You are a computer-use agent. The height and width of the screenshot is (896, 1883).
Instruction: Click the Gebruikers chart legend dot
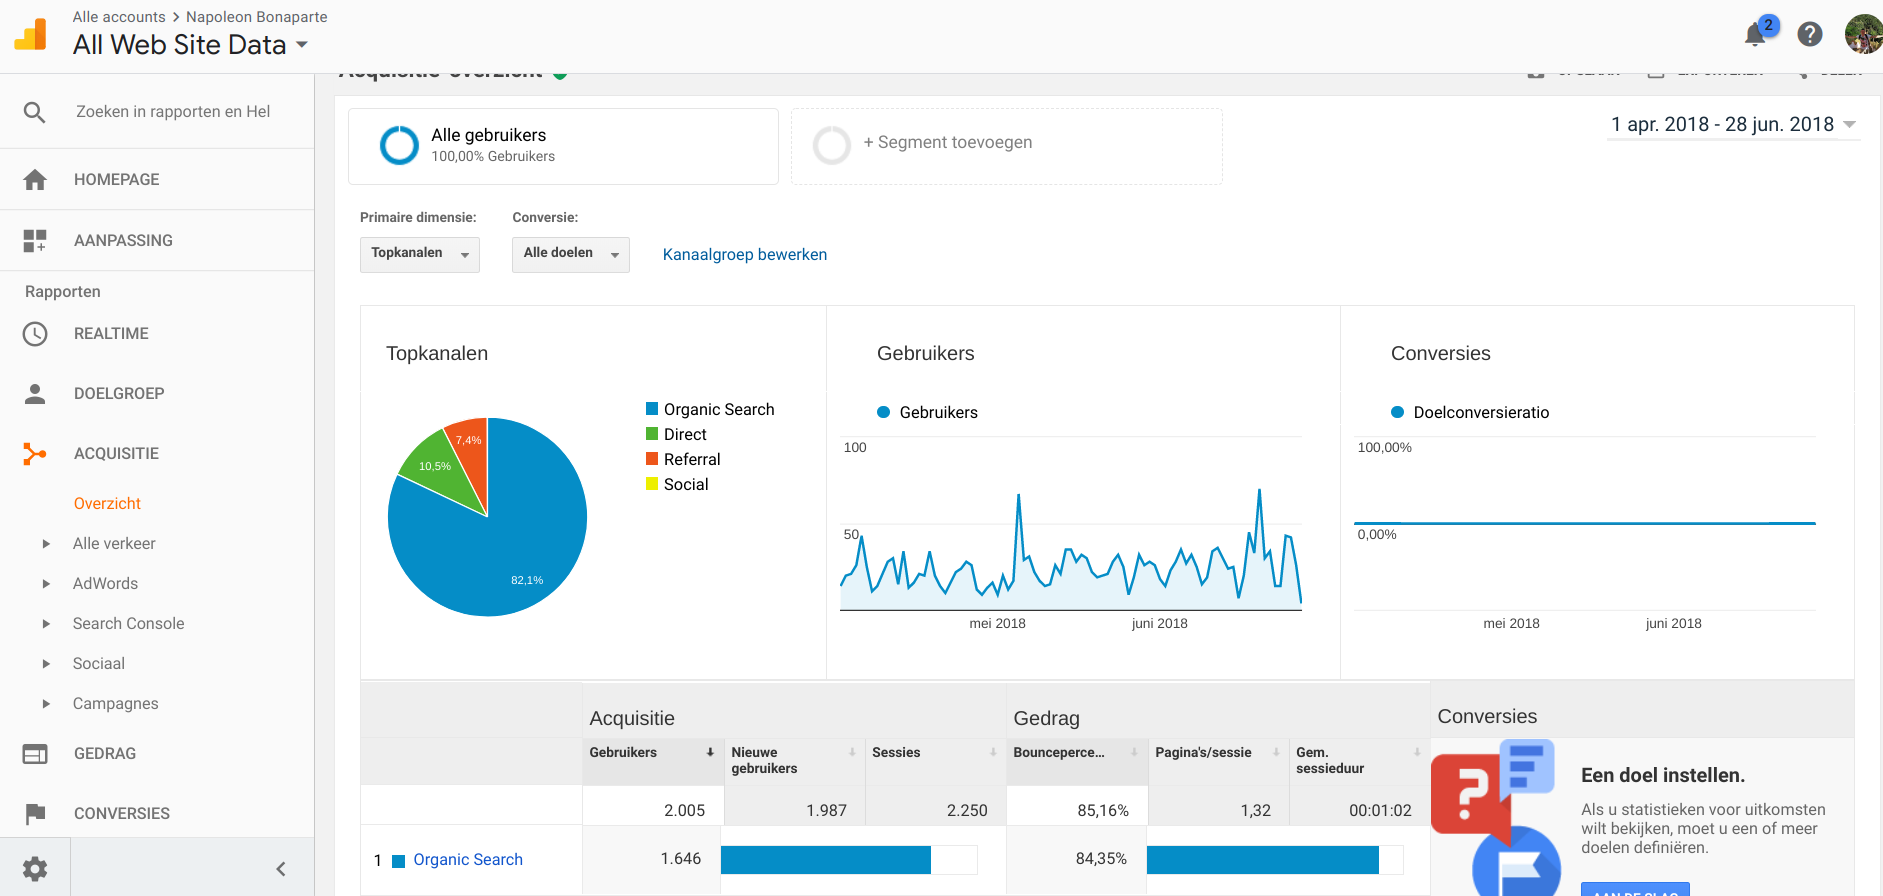(884, 412)
